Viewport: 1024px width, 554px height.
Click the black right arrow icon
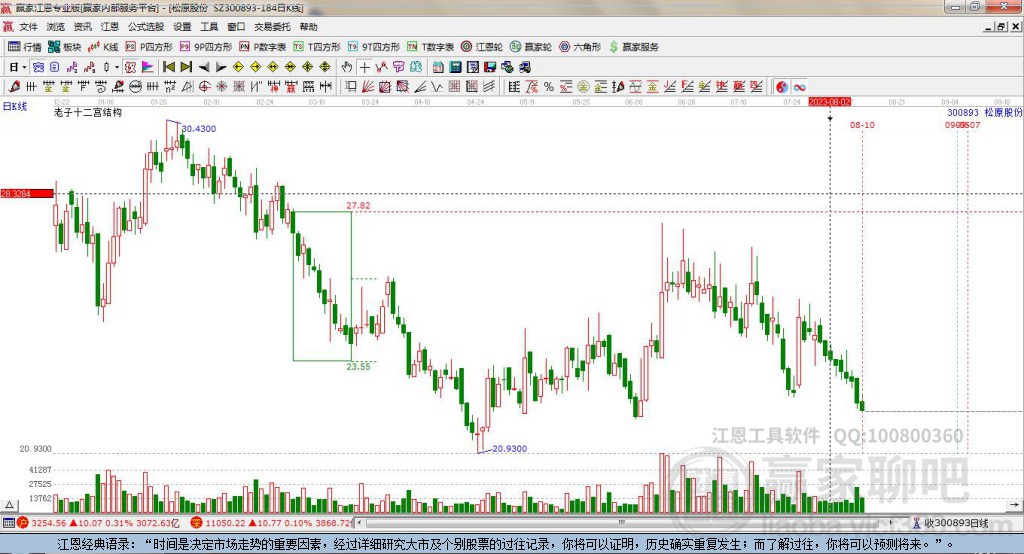(221, 67)
